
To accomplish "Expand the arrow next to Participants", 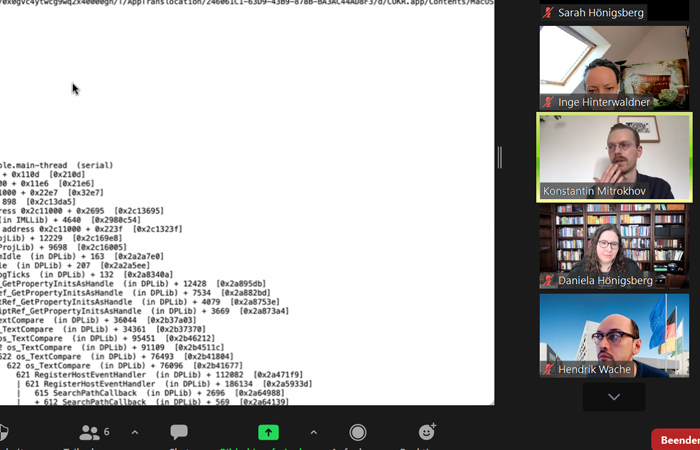I will click(135, 432).
